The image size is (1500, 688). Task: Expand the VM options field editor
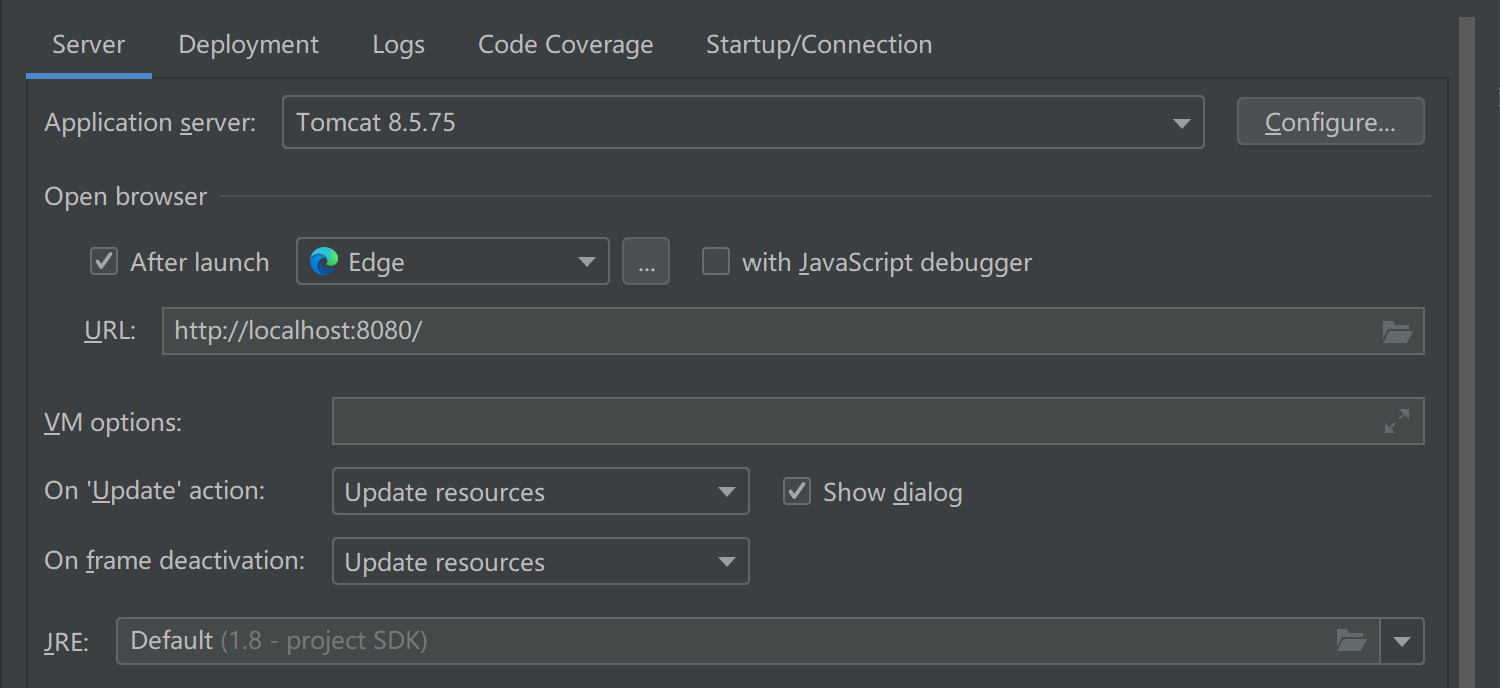[1397, 421]
